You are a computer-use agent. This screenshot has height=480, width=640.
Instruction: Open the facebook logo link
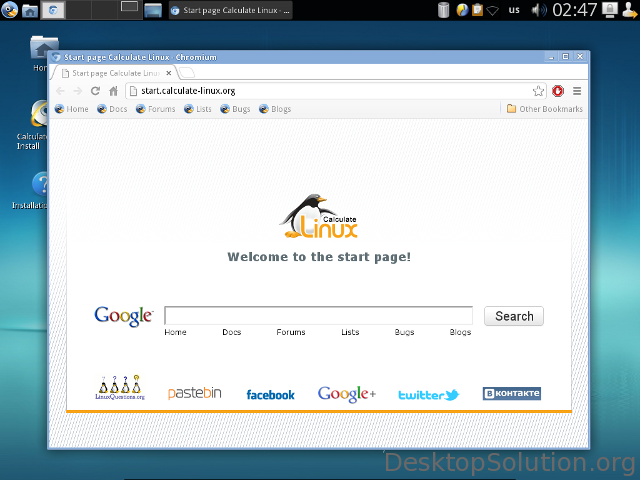click(270, 395)
